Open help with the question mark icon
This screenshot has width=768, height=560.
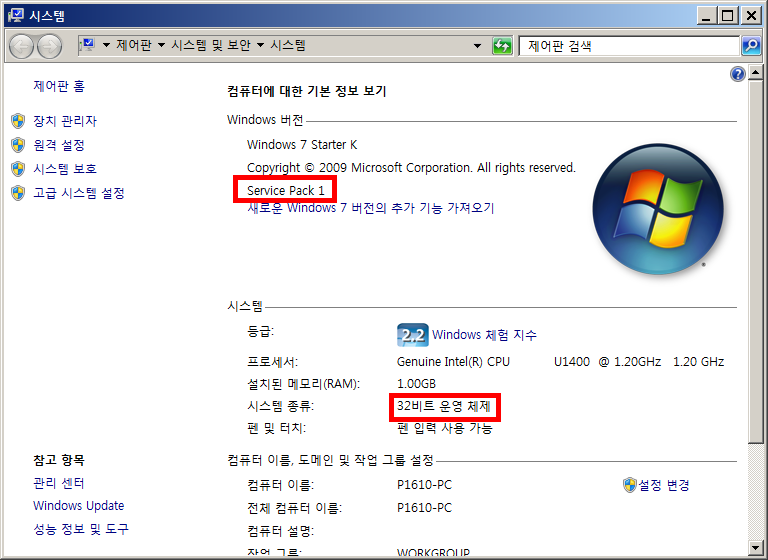pyautogui.click(x=738, y=74)
